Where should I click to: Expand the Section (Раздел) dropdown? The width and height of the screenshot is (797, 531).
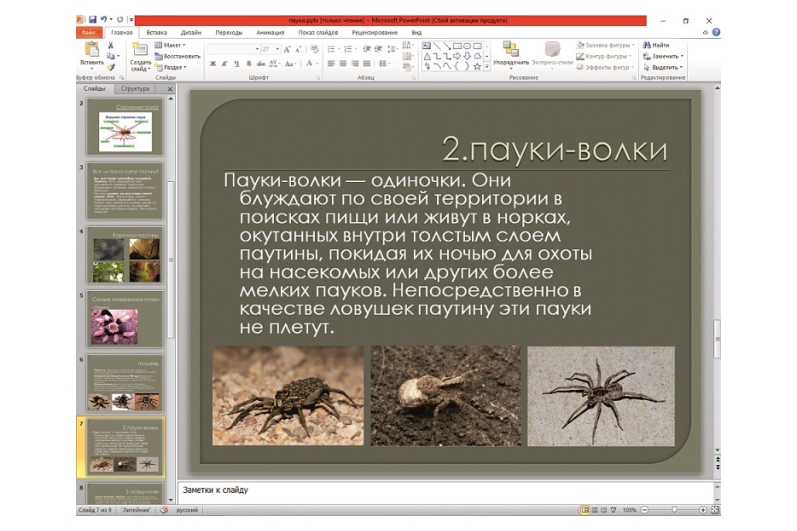pyautogui.click(x=171, y=67)
